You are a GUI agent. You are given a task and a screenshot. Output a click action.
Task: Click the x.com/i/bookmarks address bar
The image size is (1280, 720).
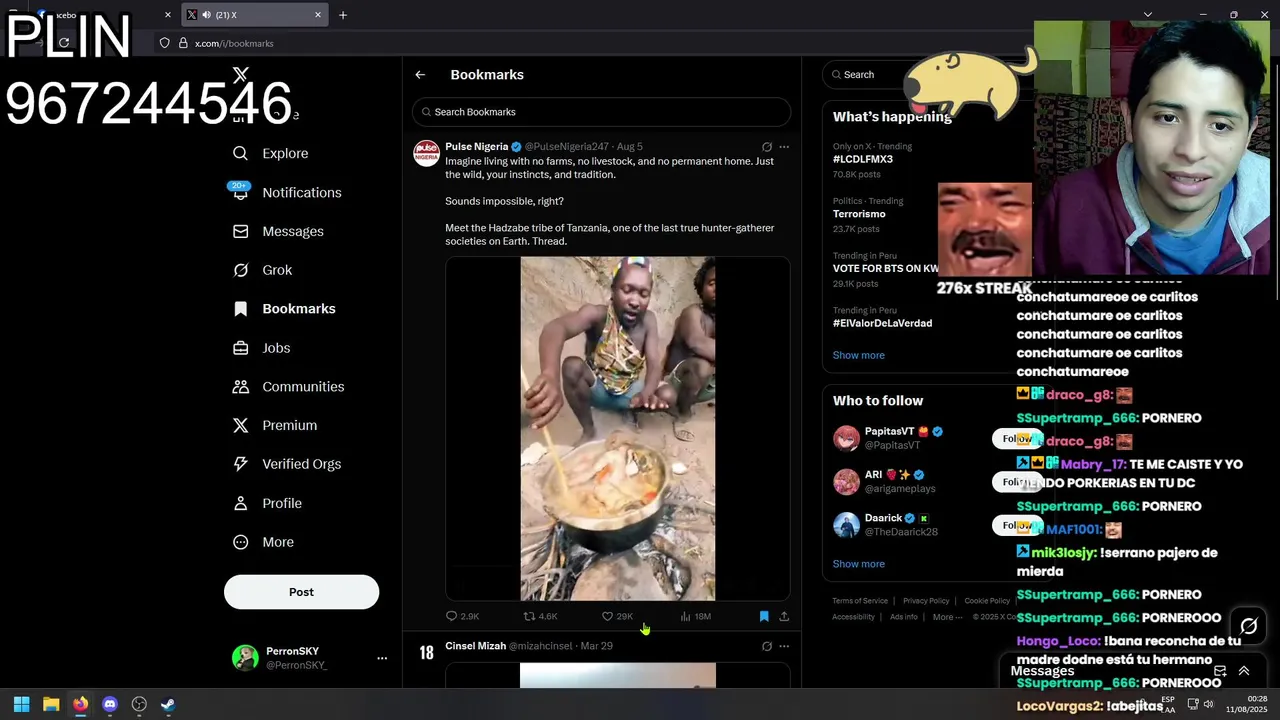(x=234, y=43)
